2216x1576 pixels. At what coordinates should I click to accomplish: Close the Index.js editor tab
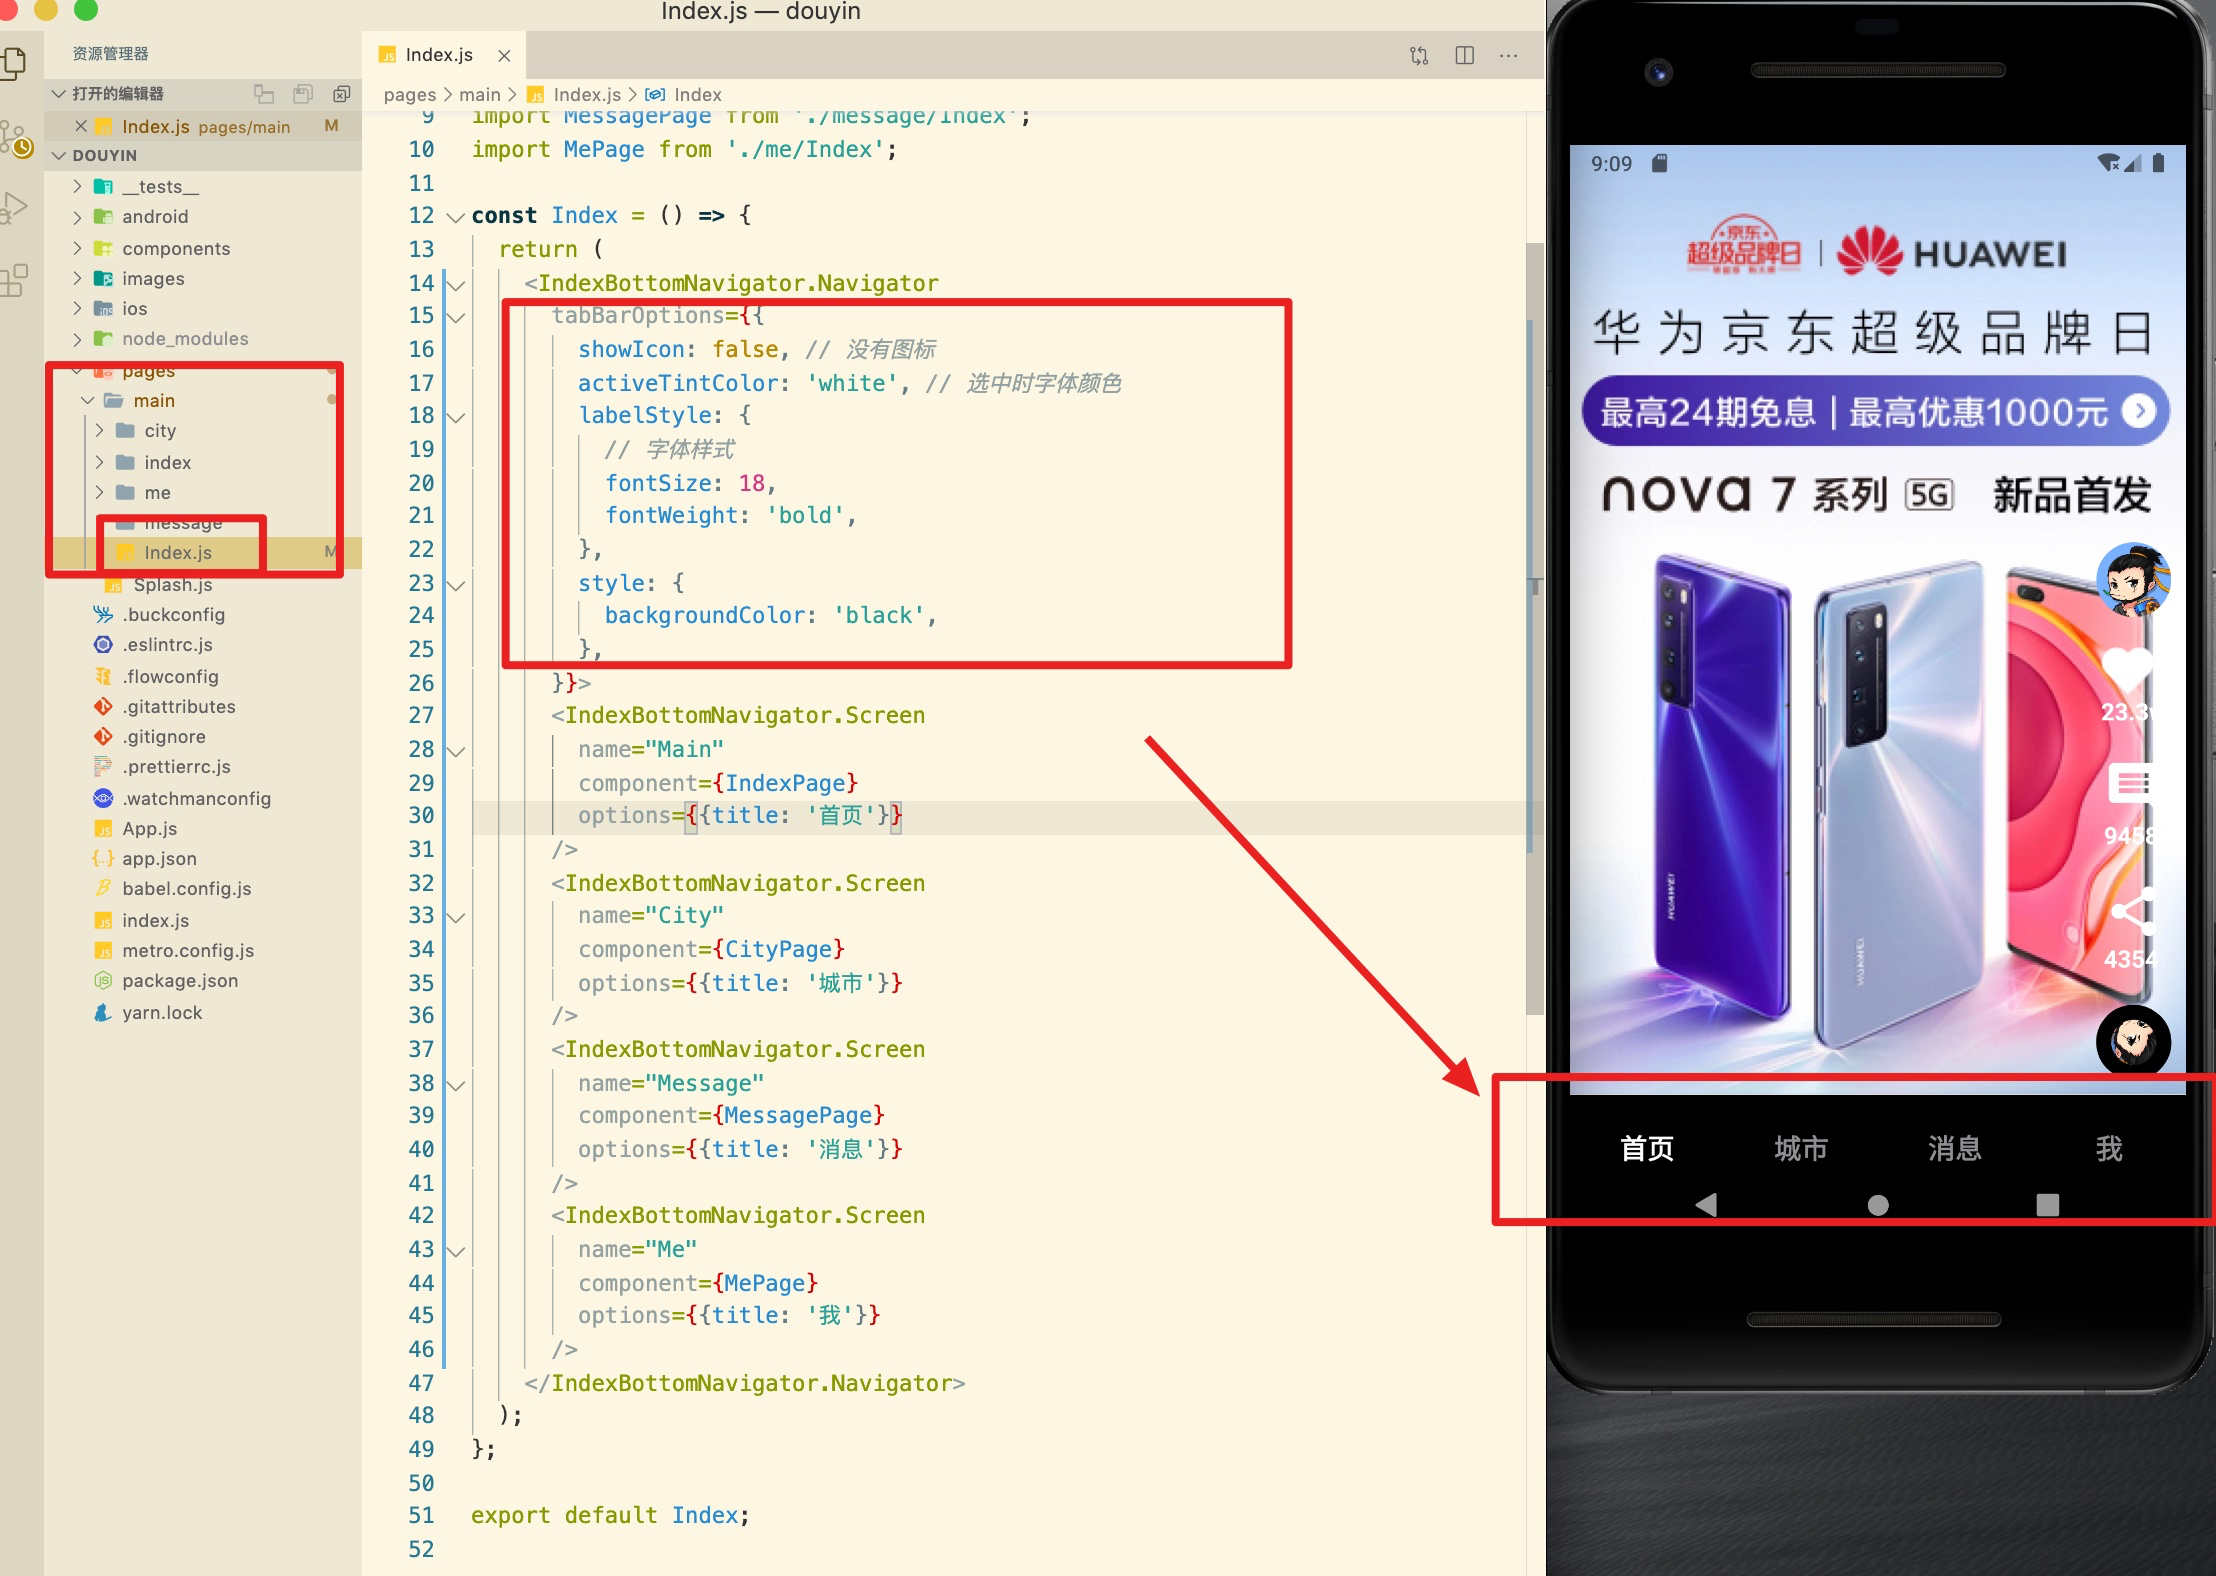coord(505,56)
